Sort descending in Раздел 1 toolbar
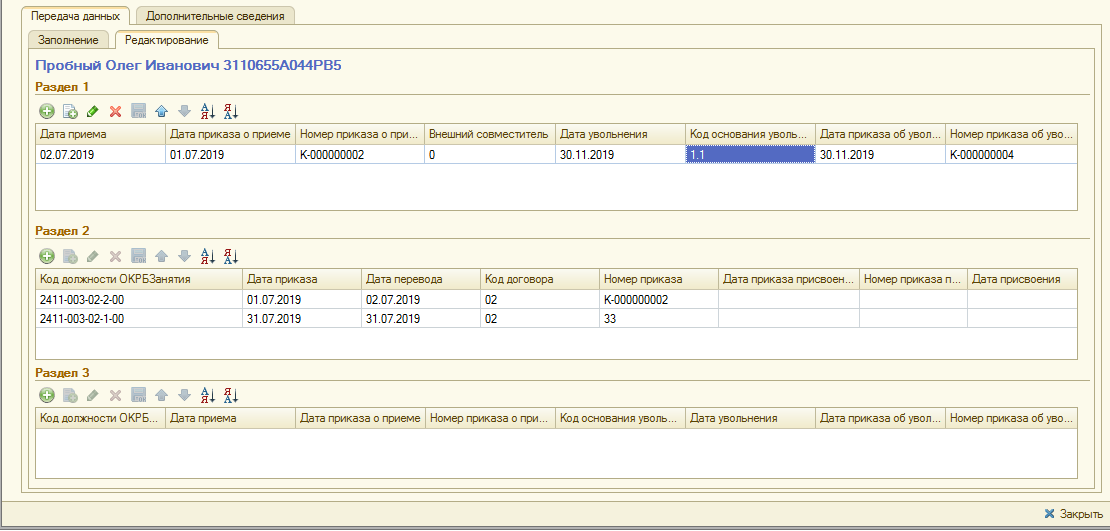Screen dimensions: 1110x531 click(x=231, y=112)
